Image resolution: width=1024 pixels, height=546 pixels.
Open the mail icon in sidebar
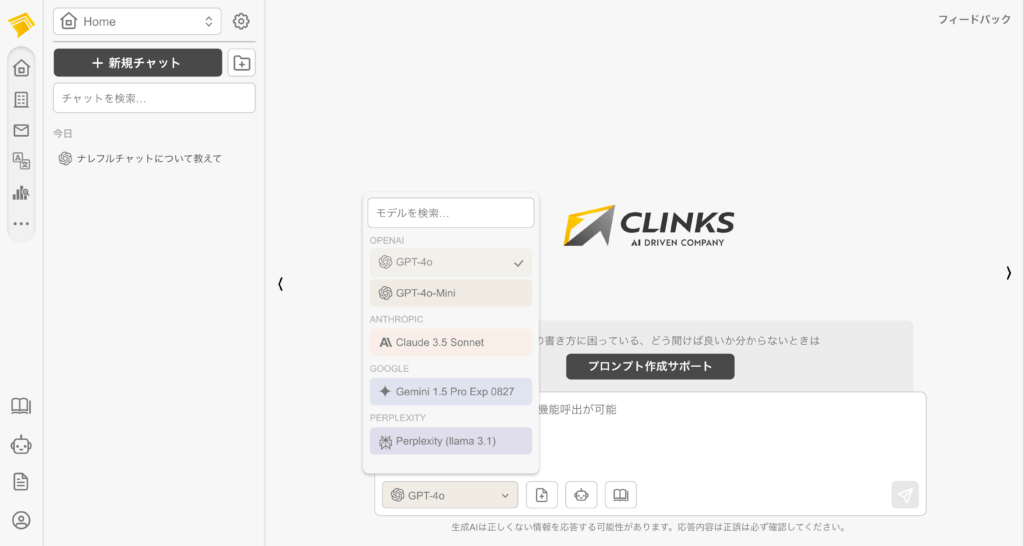coord(21,130)
